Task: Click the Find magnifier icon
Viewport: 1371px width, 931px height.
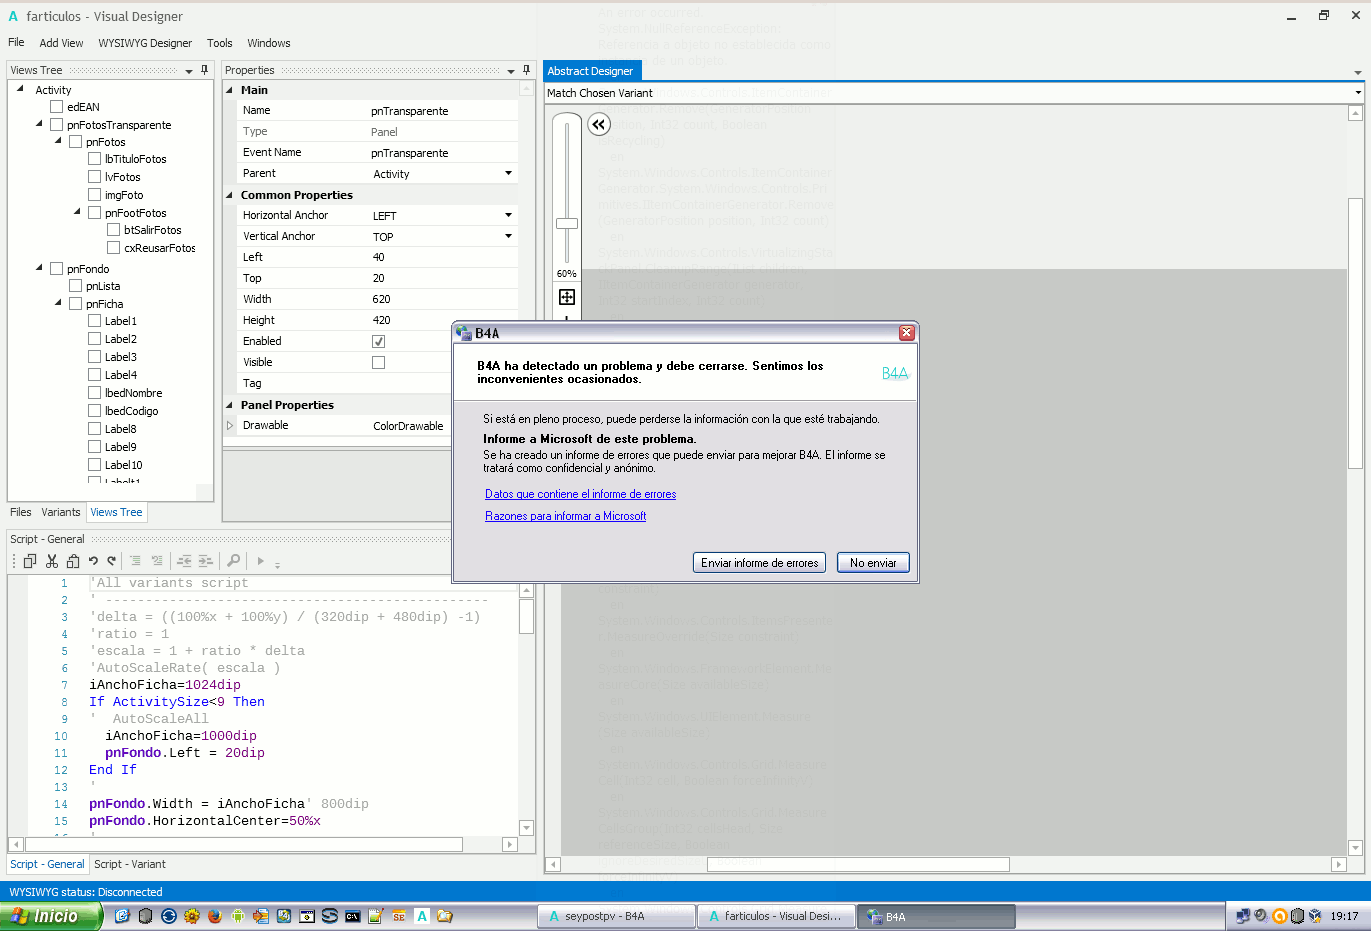Action: [x=234, y=561]
